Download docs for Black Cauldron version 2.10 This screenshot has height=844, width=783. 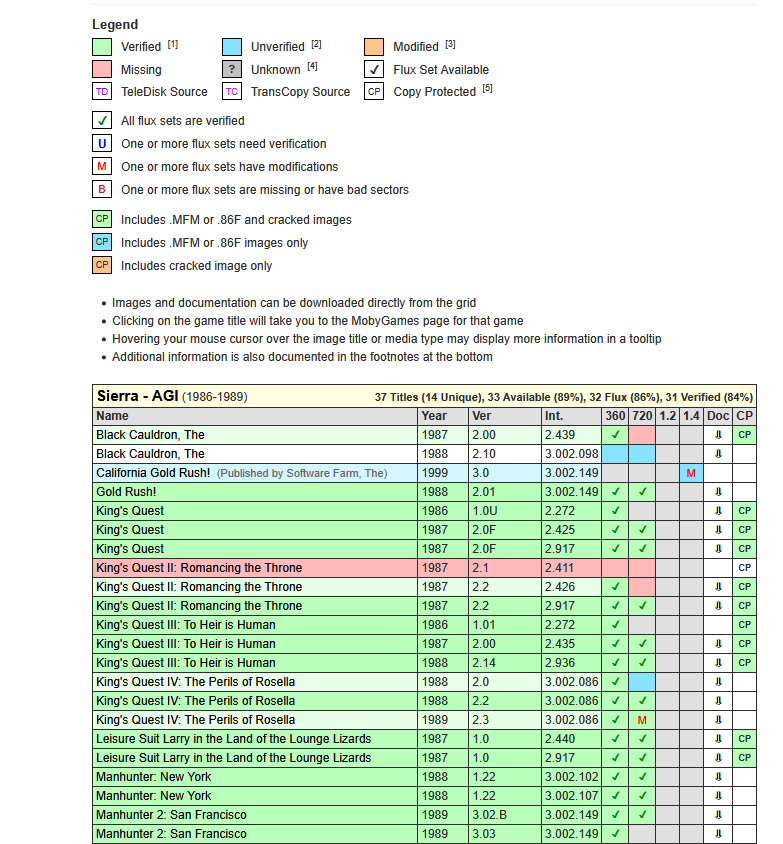tap(718, 454)
